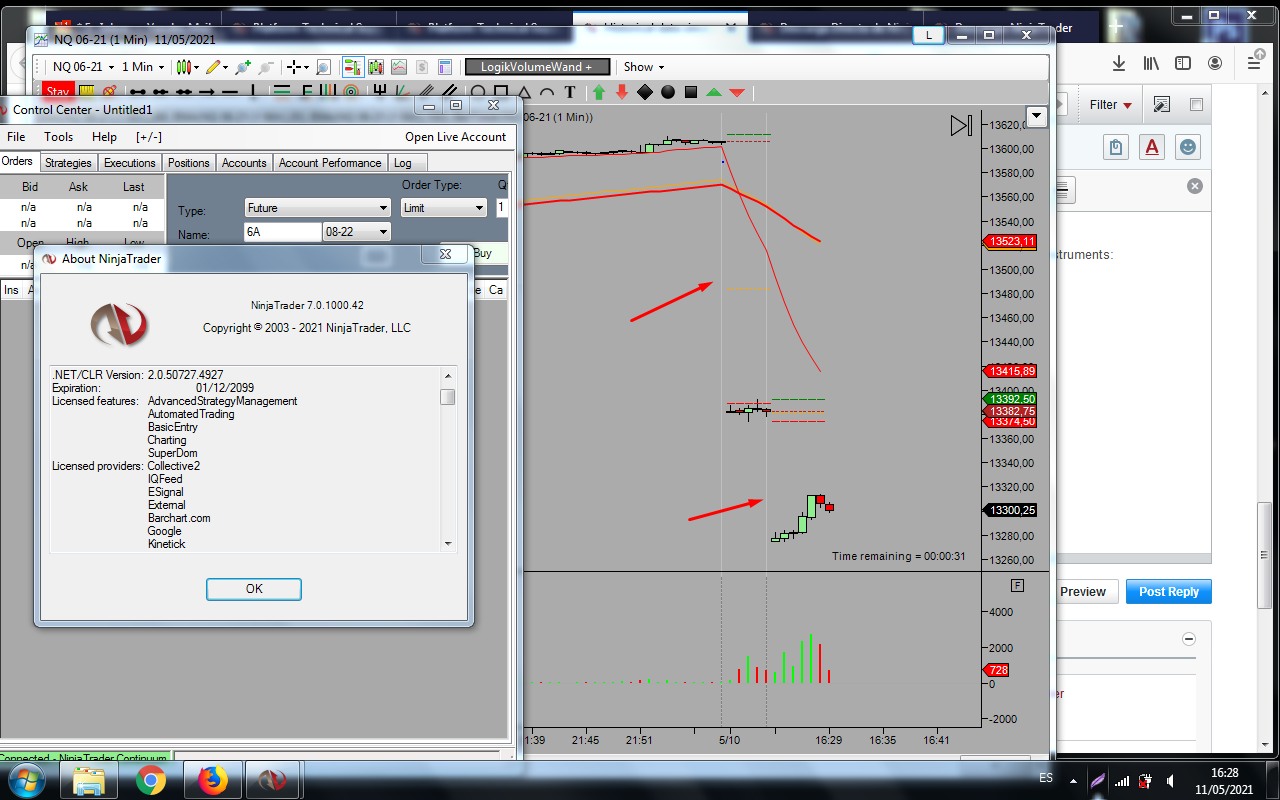Select the square marker drawing tool

click(690, 93)
